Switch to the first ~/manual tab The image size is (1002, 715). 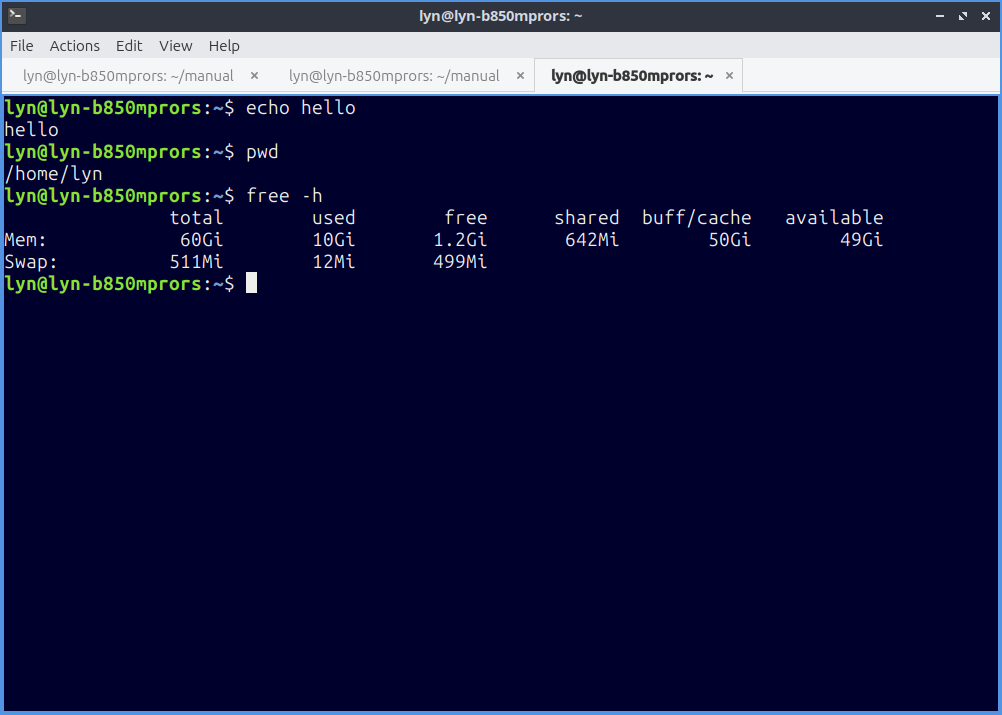[128, 75]
